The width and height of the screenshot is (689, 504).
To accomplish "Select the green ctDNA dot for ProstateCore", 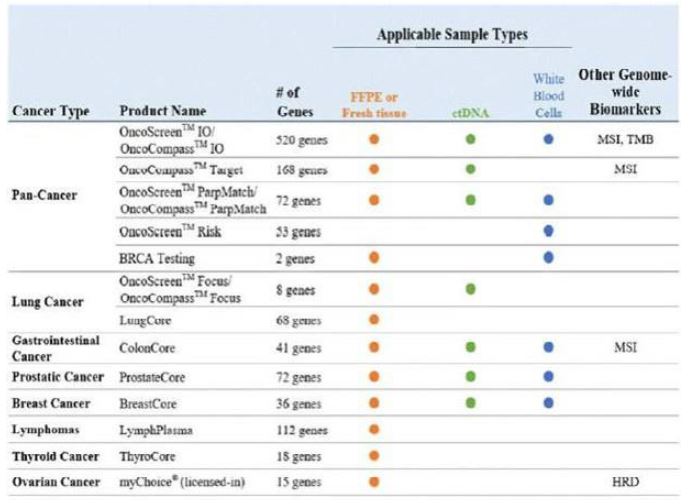I will (x=470, y=377).
